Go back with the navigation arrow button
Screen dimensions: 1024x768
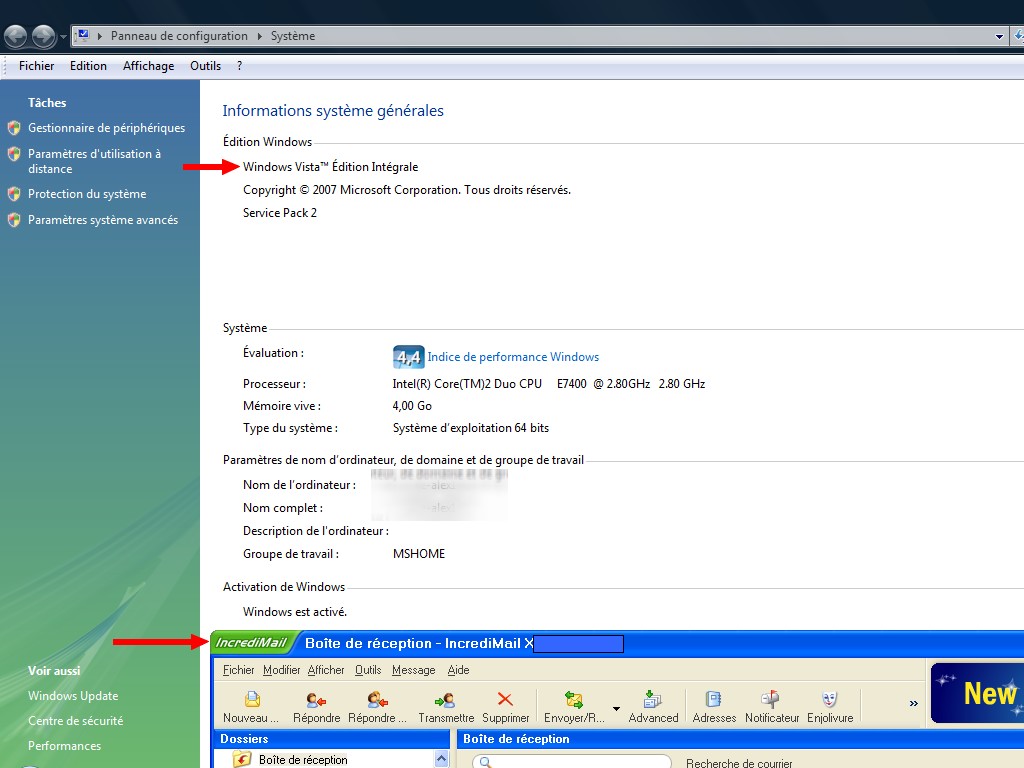16,37
